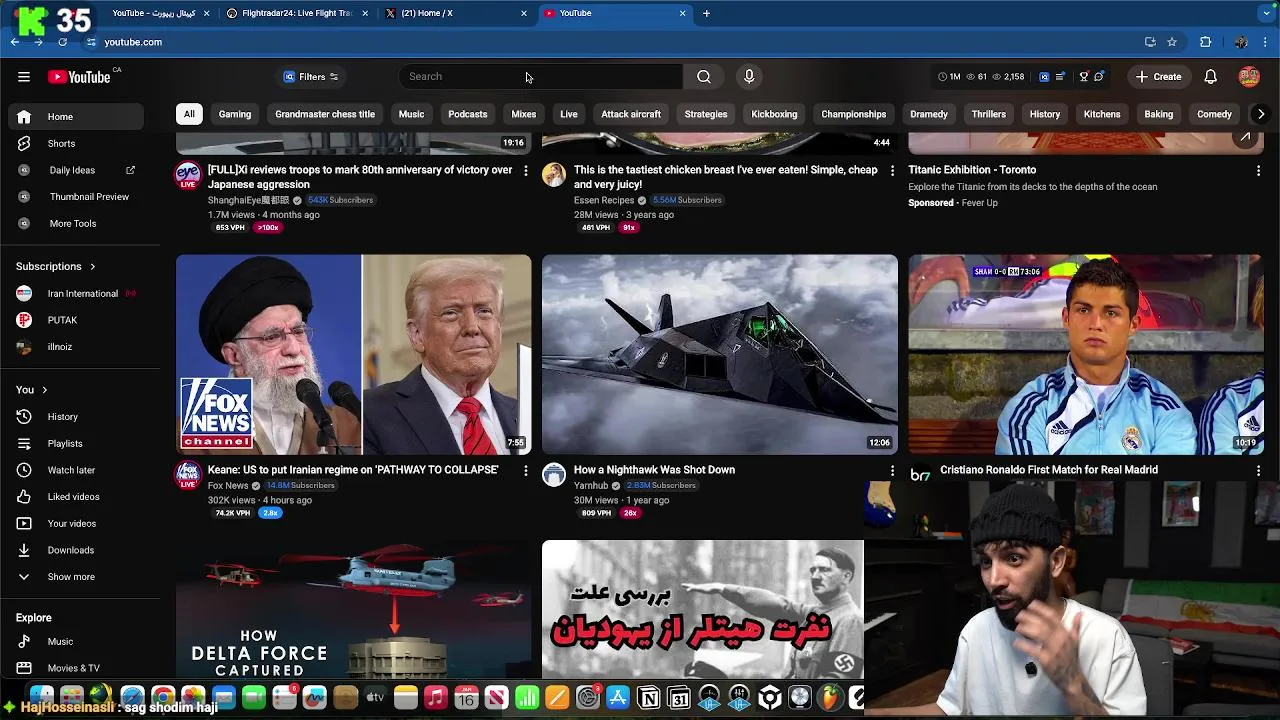Open the notifications bell
This screenshot has height=720, width=1280.
pyautogui.click(x=1210, y=76)
